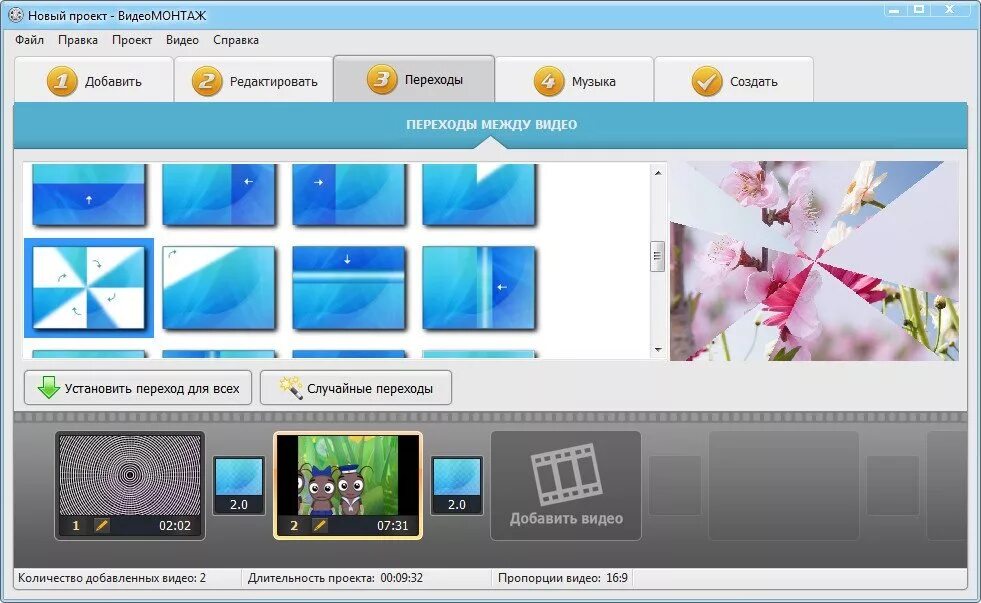Viewport: 981px width, 603px height.
Task: Click Пропорции видео 16:9 status text
Action: tap(563, 578)
